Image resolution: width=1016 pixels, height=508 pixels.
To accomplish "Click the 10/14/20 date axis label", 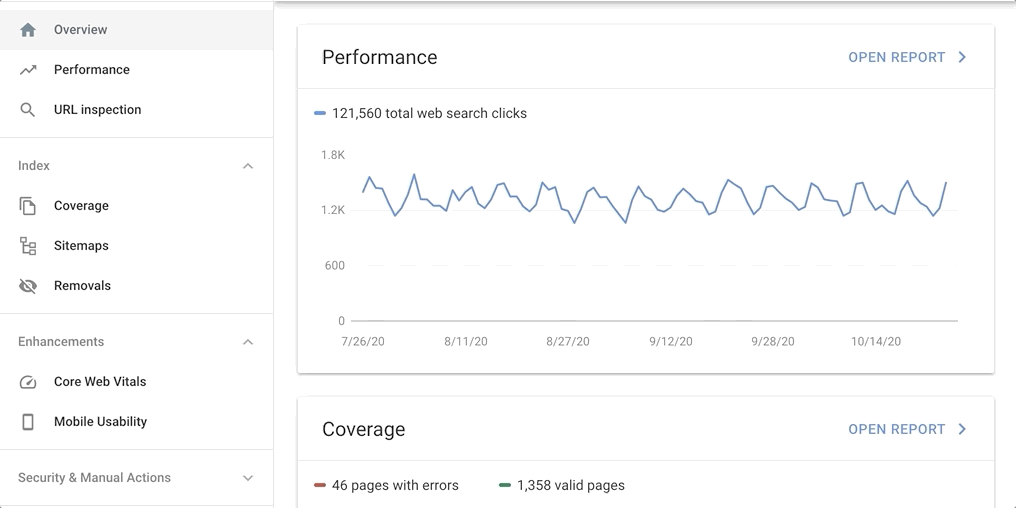I will click(x=876, y=341).
